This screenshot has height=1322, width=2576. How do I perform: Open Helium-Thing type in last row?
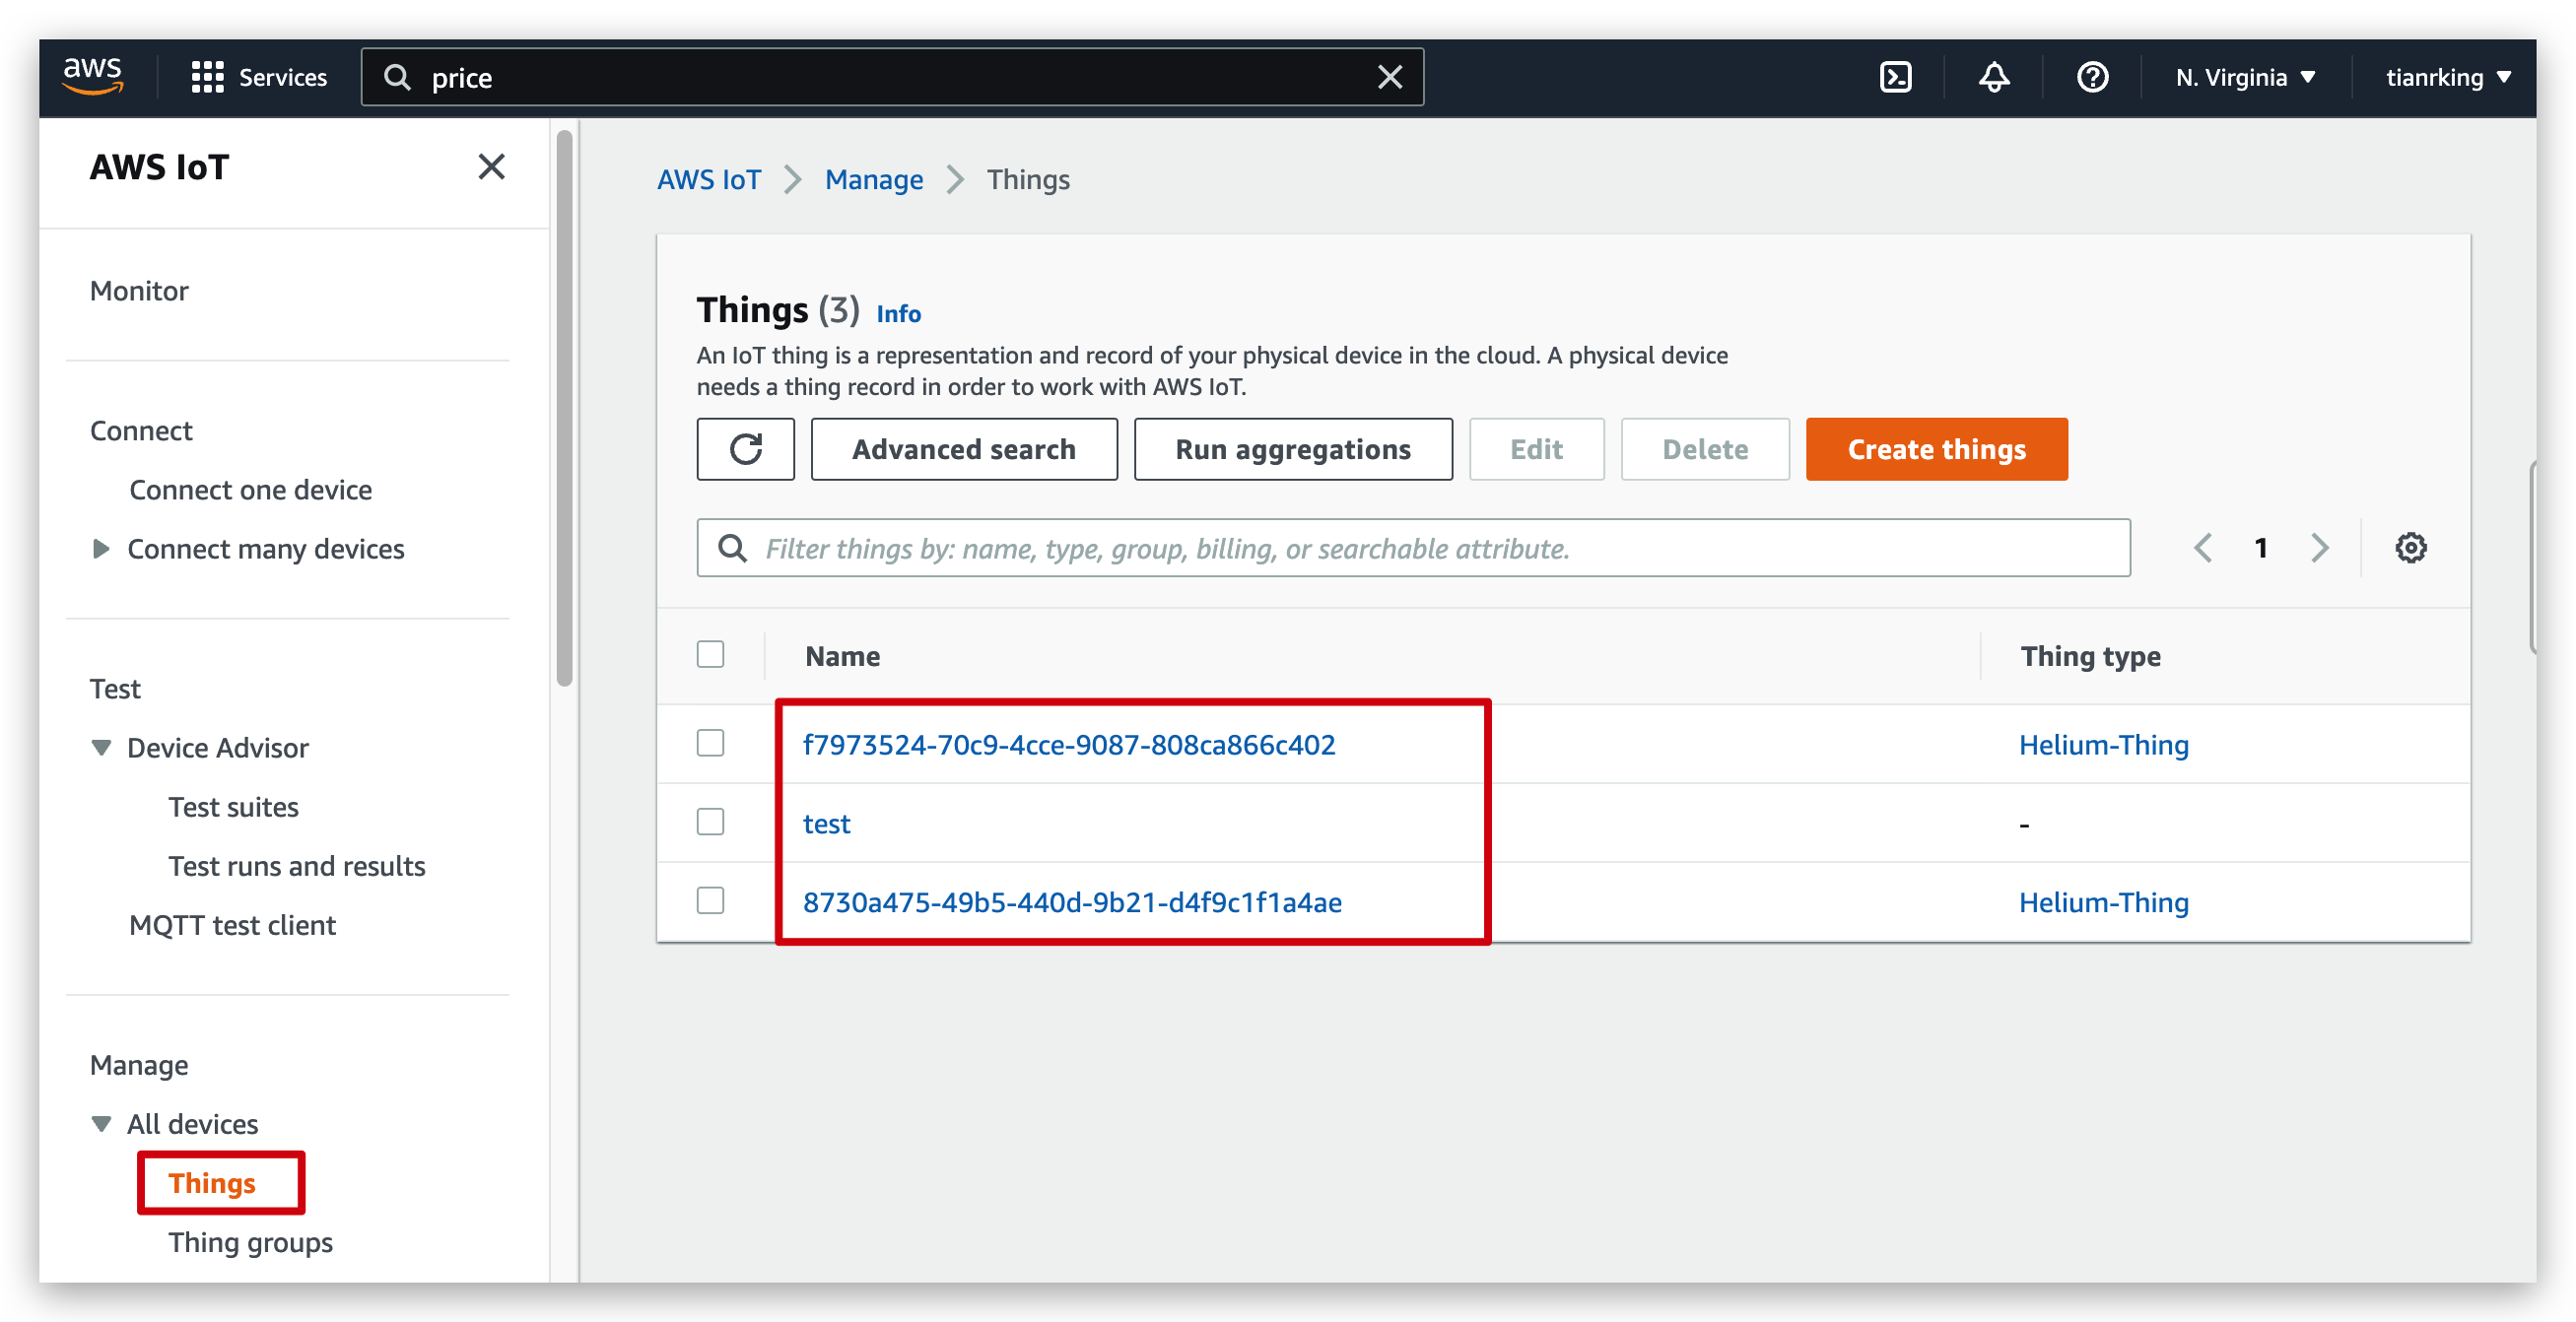2103,902
